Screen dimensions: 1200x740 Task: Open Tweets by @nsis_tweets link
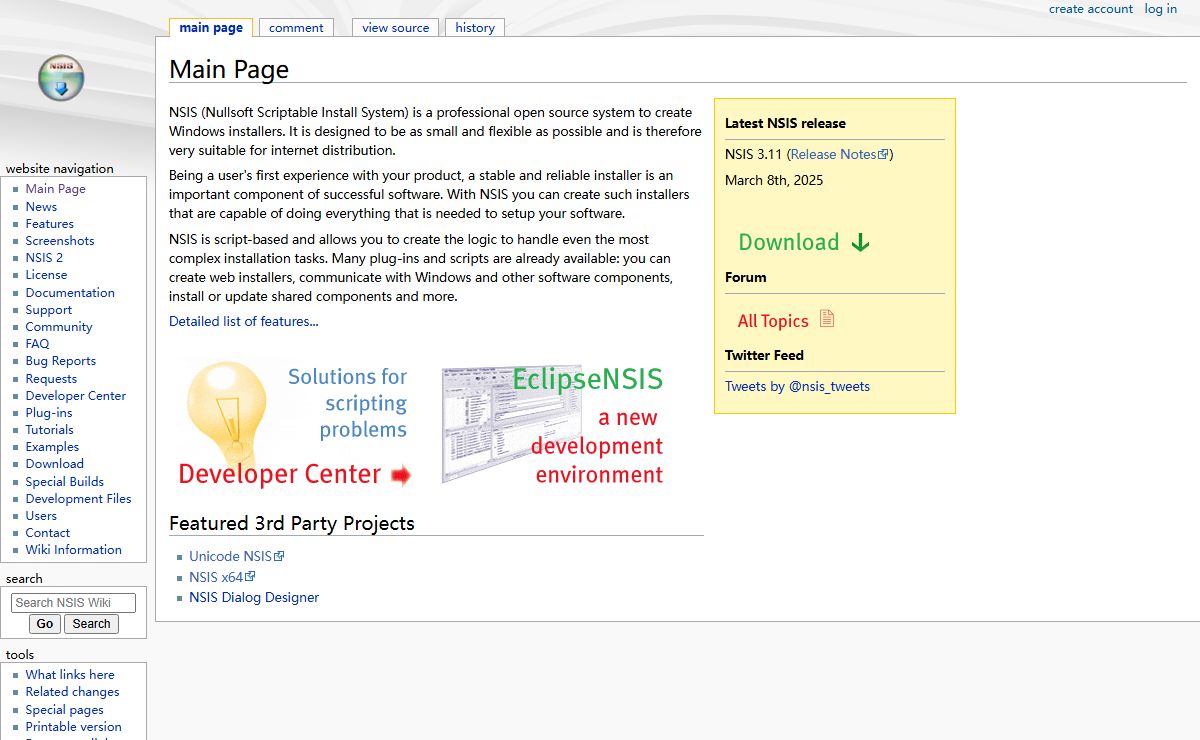[797, 387]
